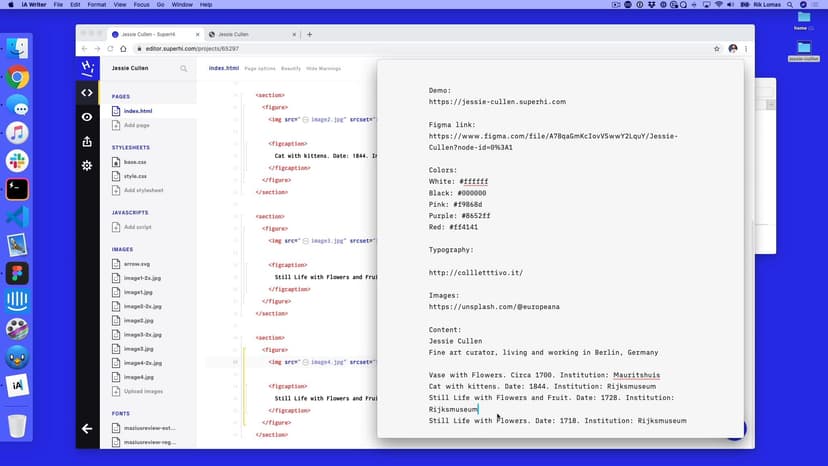Open Chrome's three-dot menu
This screenshot has height=466, width=828.
[746, 48]
